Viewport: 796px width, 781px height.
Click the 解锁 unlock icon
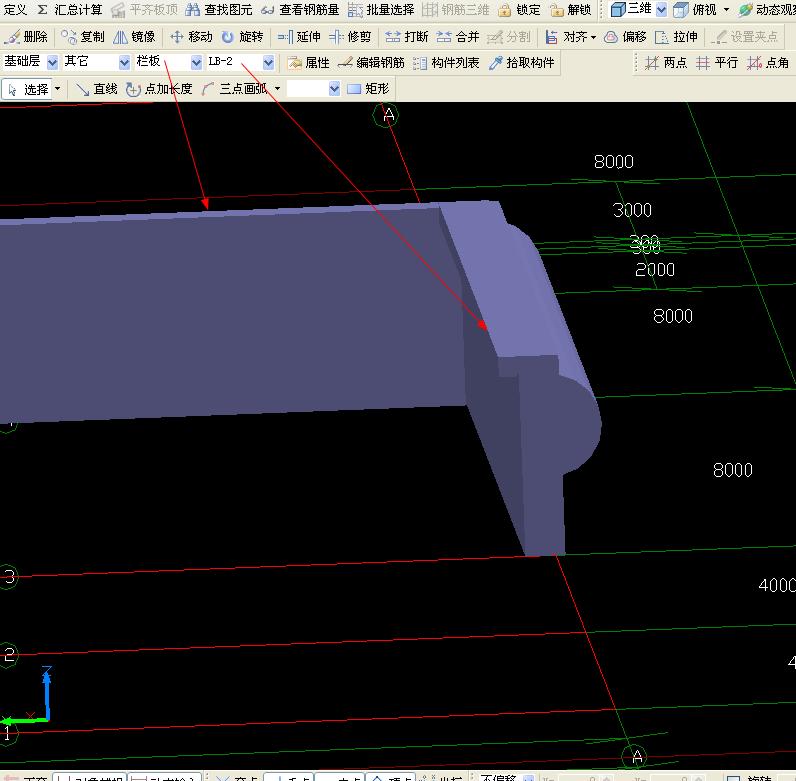(x=571, y=10)
